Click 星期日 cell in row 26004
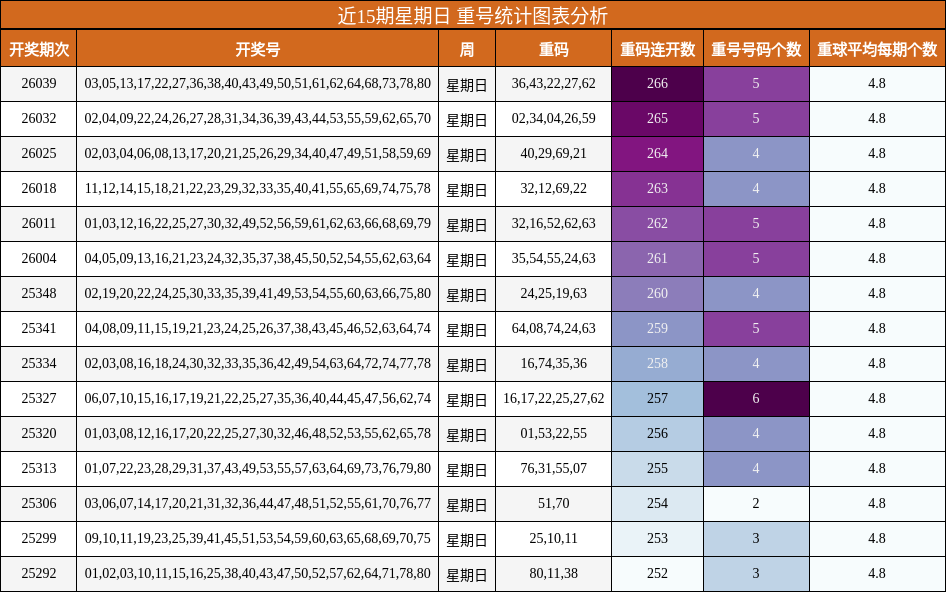Screen dimensions: 946x592 tap(468, 257)
